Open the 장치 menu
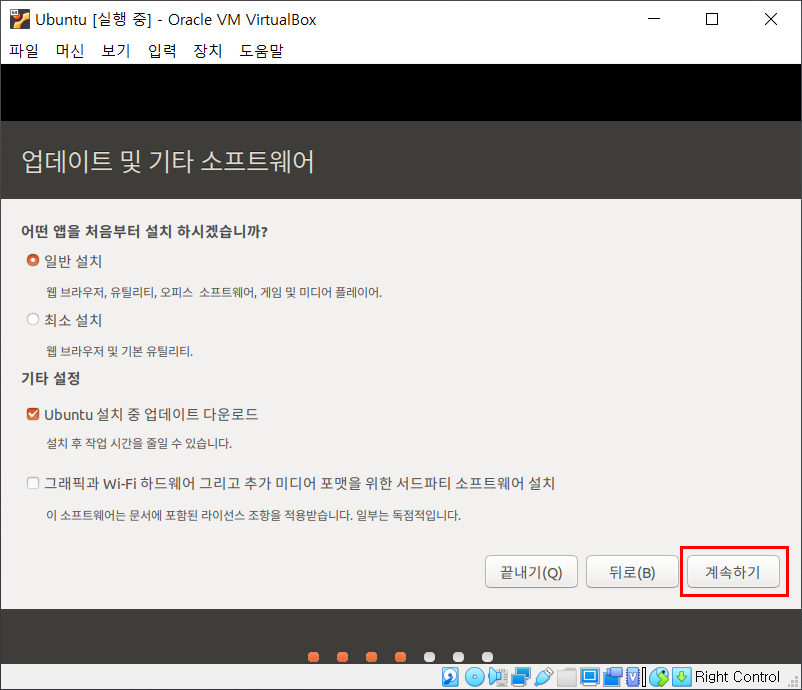The image size is (802, 690). point(208,51)
